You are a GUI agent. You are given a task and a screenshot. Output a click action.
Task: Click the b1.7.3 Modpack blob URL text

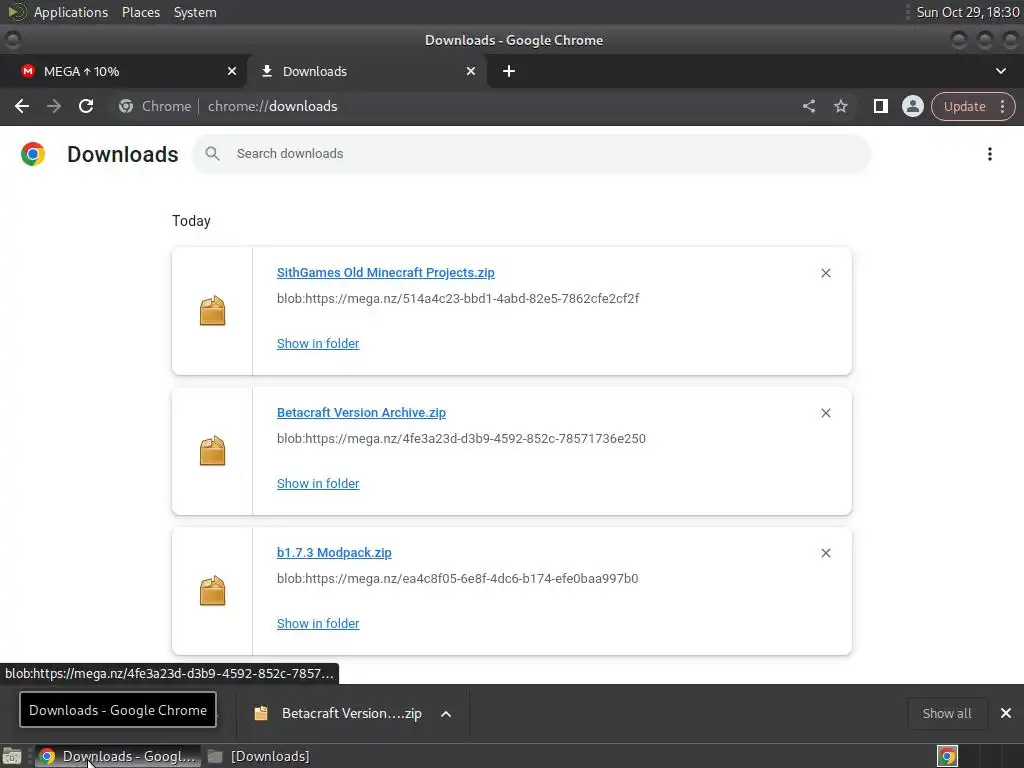(457, 579)
